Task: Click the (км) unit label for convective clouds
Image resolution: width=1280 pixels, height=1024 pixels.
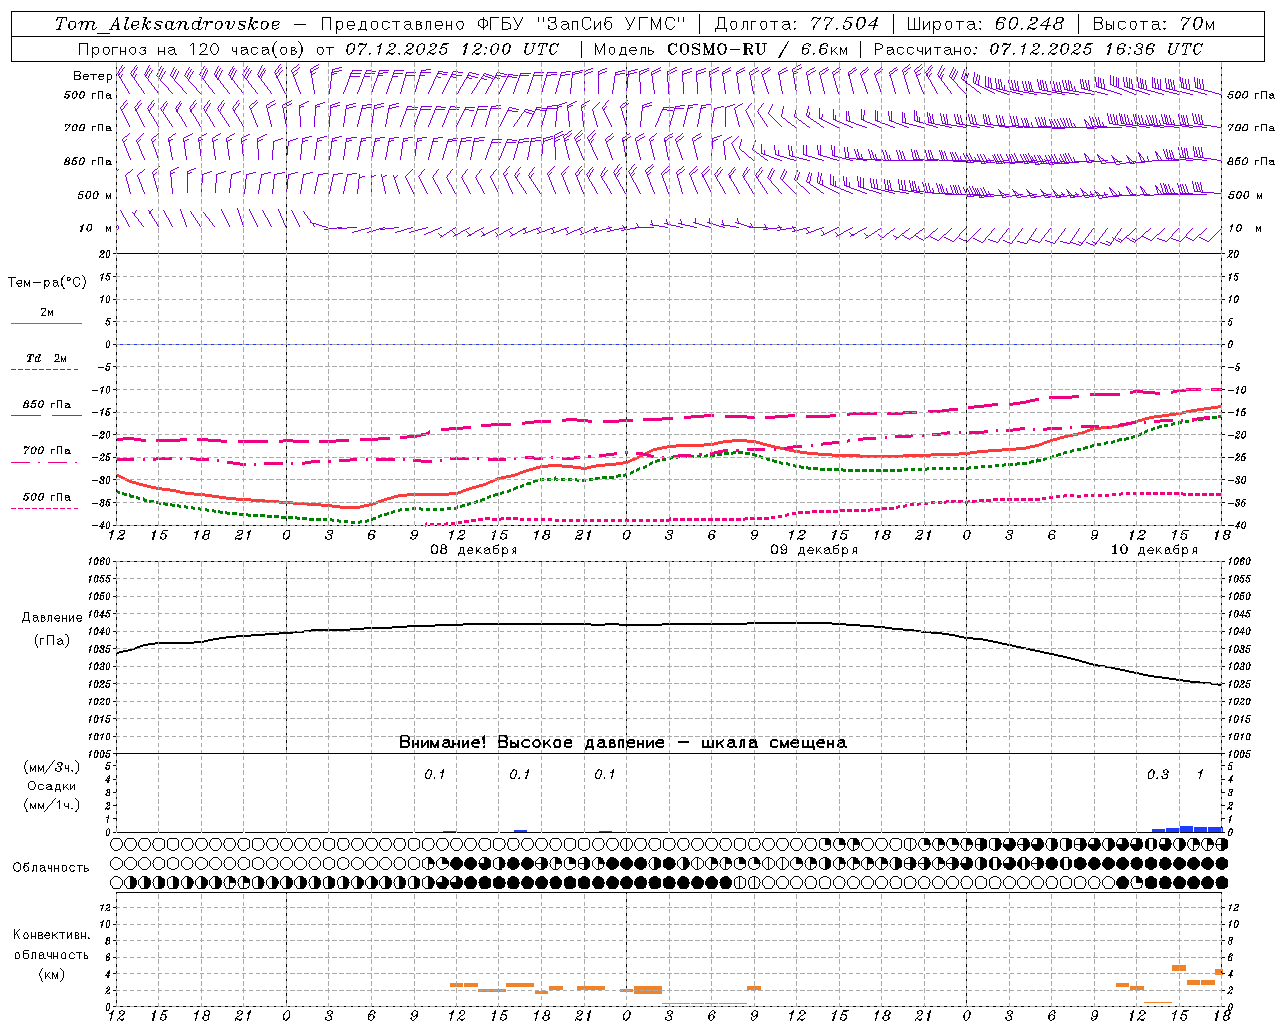Action: [x=52, y=974]
